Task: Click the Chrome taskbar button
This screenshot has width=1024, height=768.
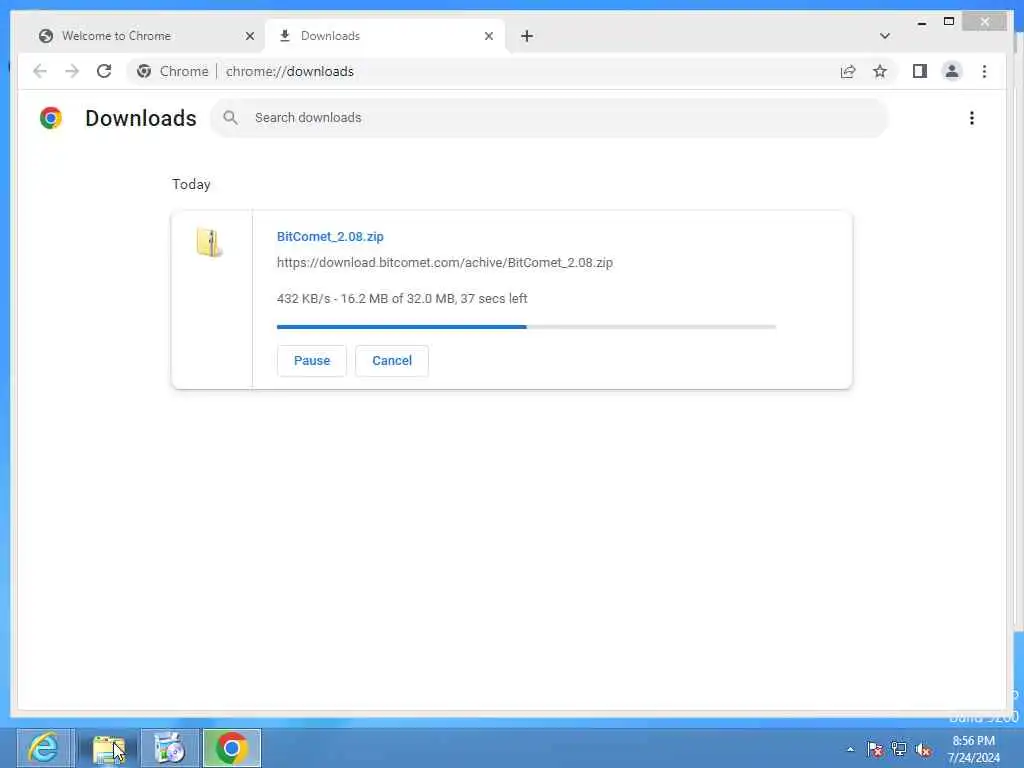Action: point(232,748)
